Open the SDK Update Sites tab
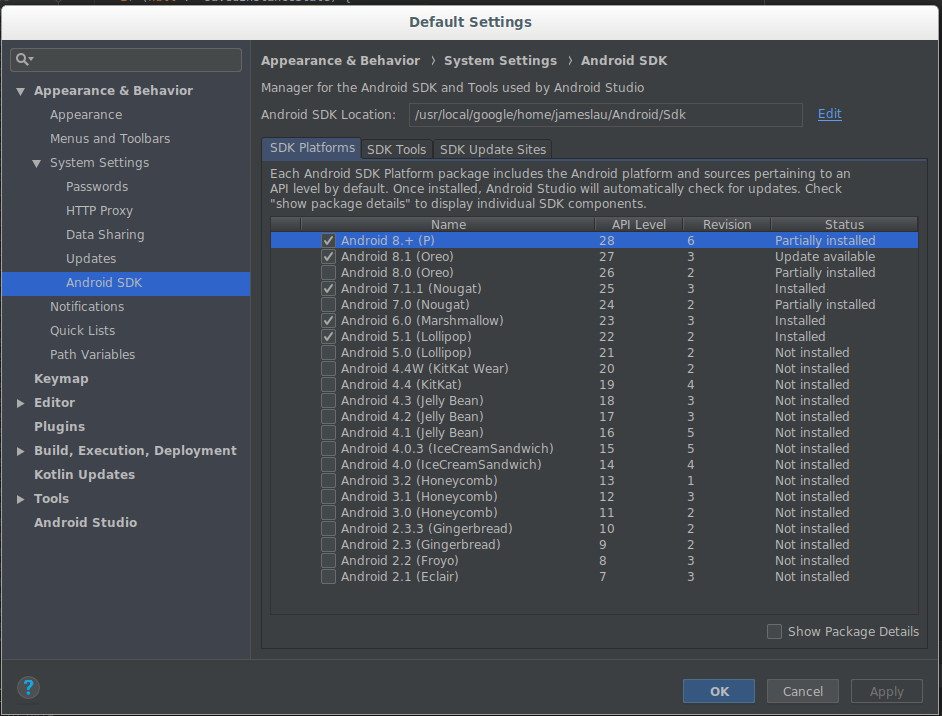This screenshot has width=942, height=716. (x=492, y=149)
